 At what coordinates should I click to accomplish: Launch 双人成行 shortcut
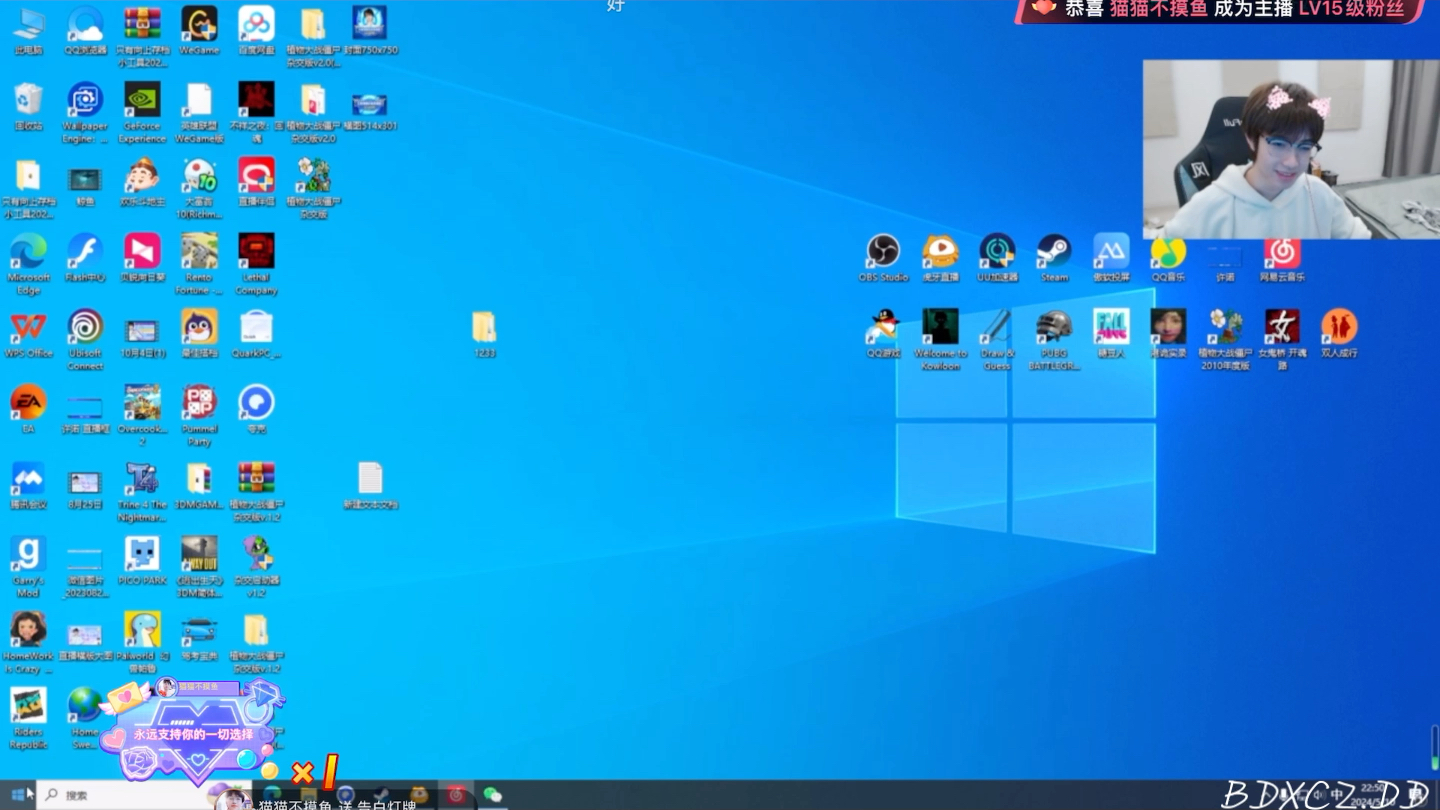[1339, 335]
